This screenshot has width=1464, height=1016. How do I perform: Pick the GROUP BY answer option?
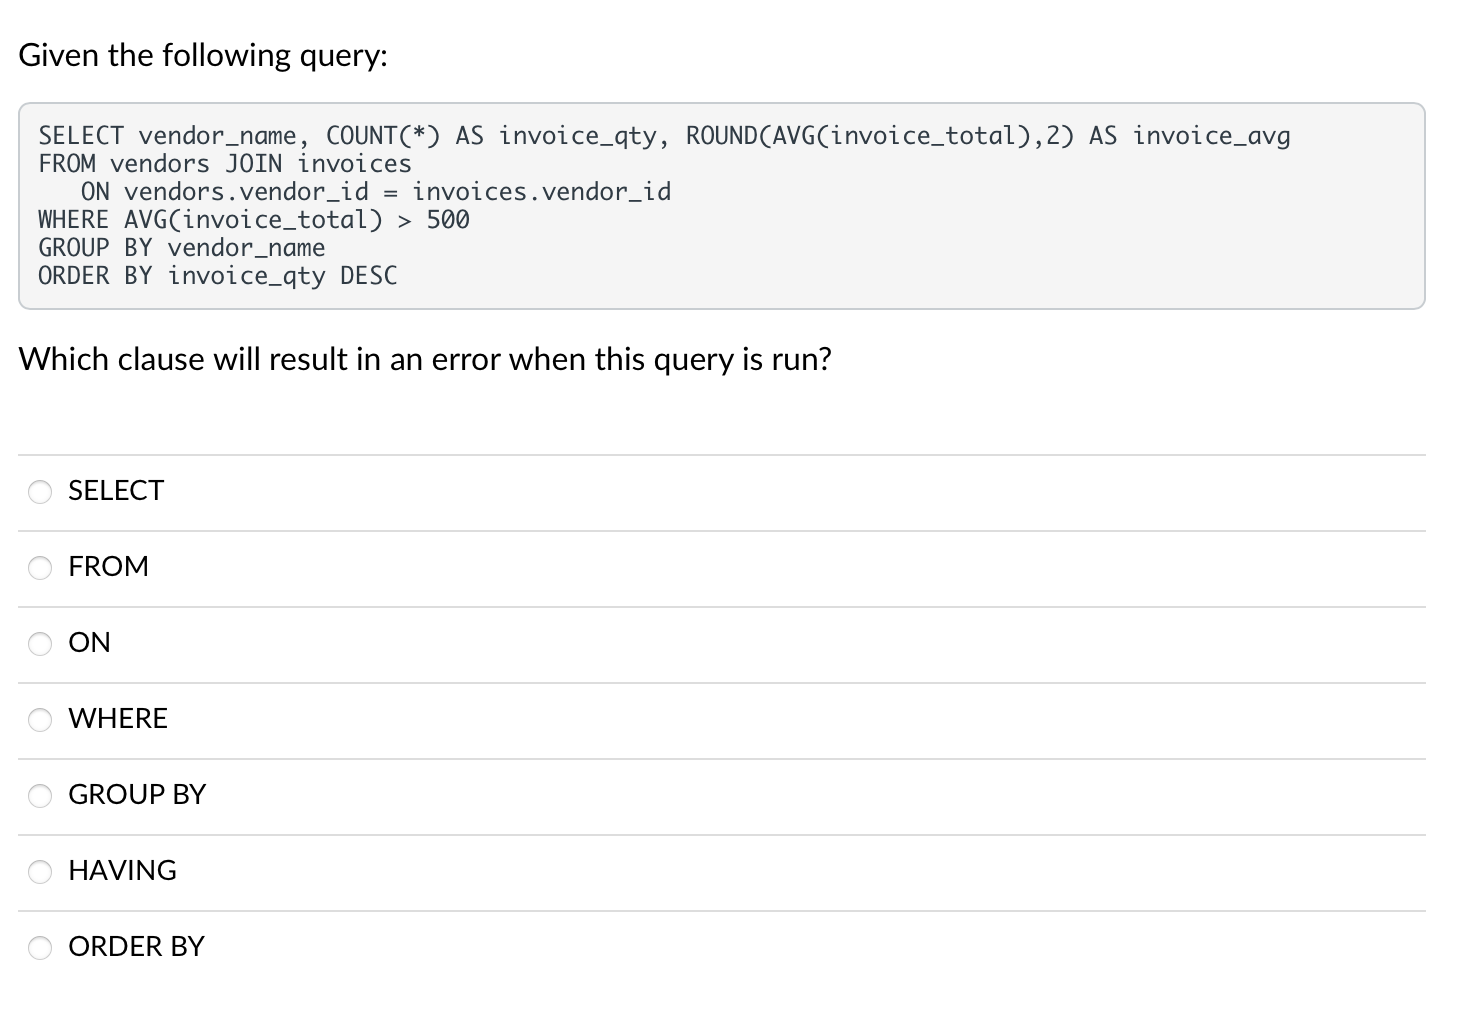click(x=39, y=796)
